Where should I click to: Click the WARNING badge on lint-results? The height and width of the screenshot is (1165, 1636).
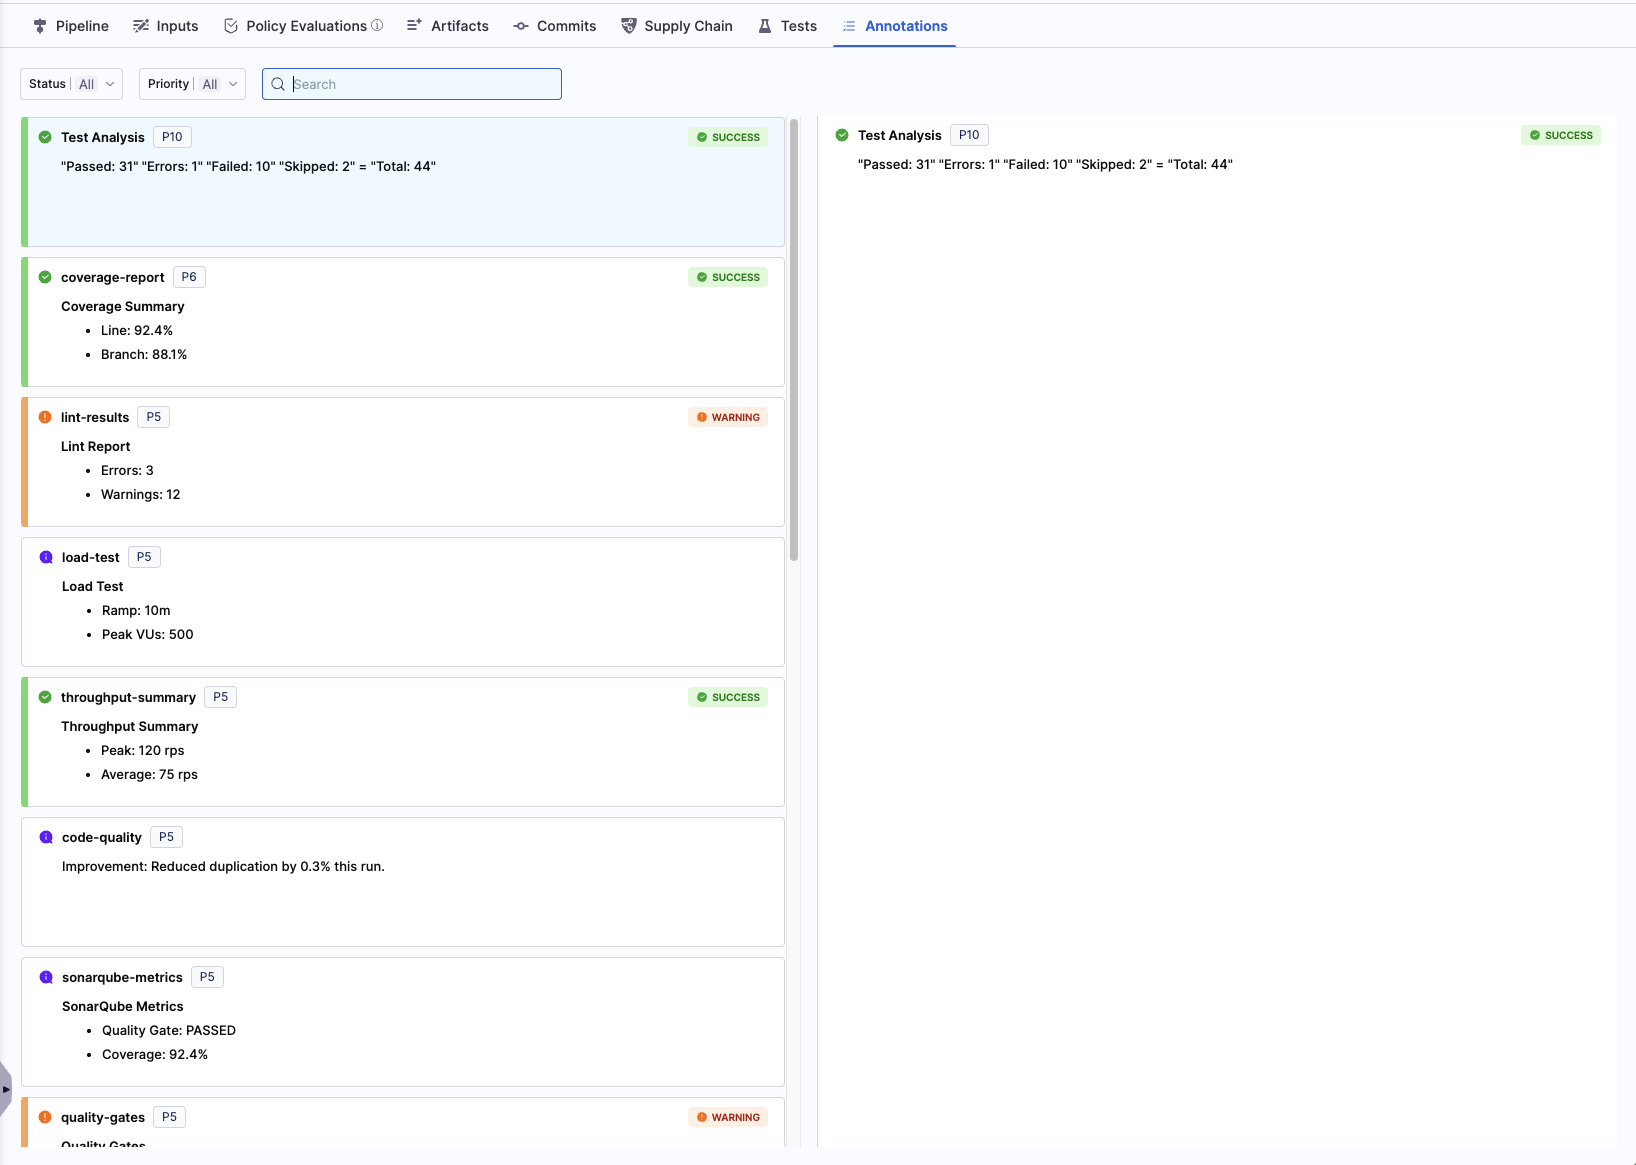click(728, 417)
